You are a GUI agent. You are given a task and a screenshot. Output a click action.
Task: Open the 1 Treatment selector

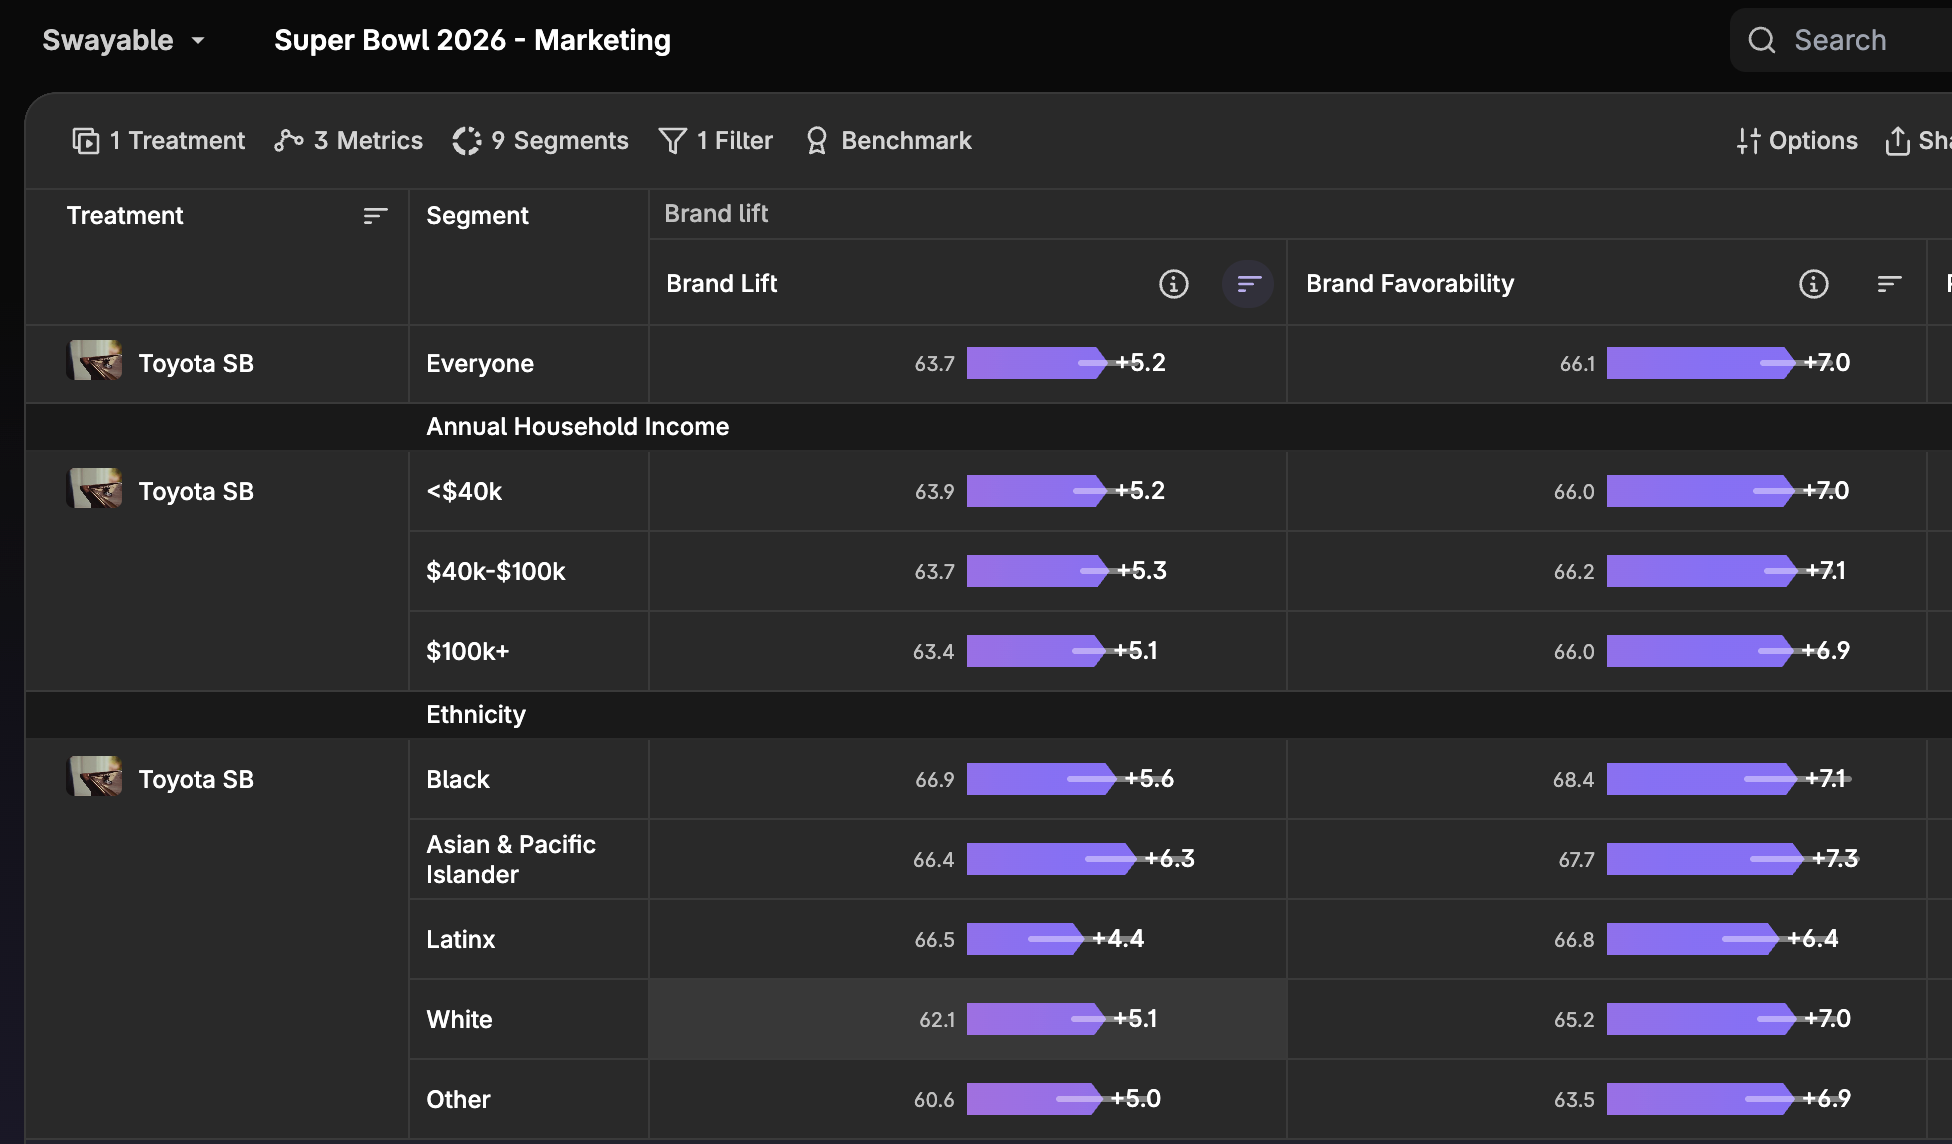[158, 141]
